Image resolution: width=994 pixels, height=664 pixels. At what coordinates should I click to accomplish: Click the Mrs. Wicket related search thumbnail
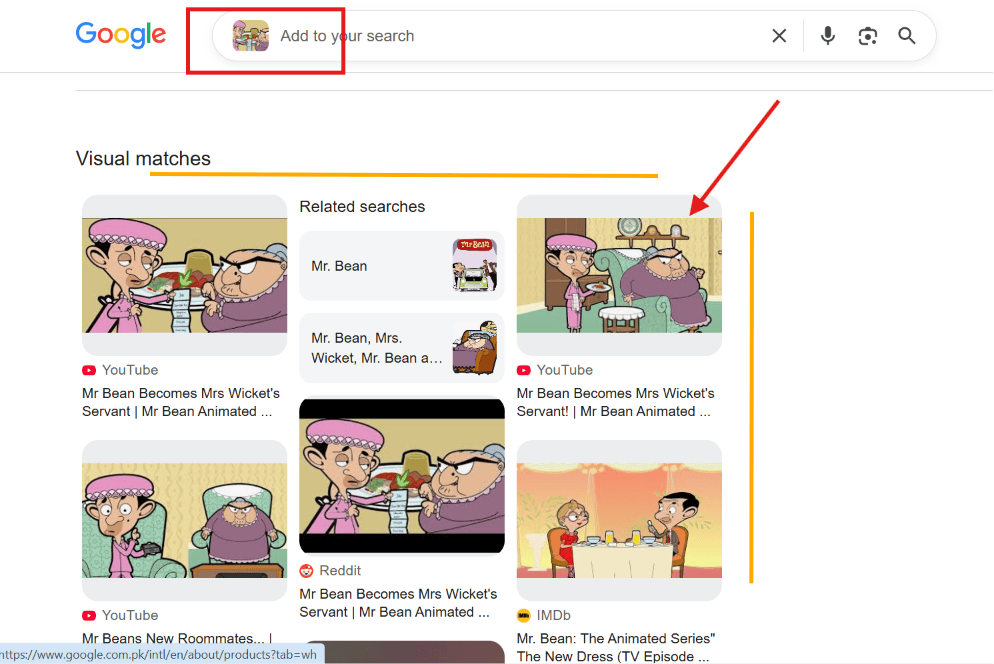[475, 348]
